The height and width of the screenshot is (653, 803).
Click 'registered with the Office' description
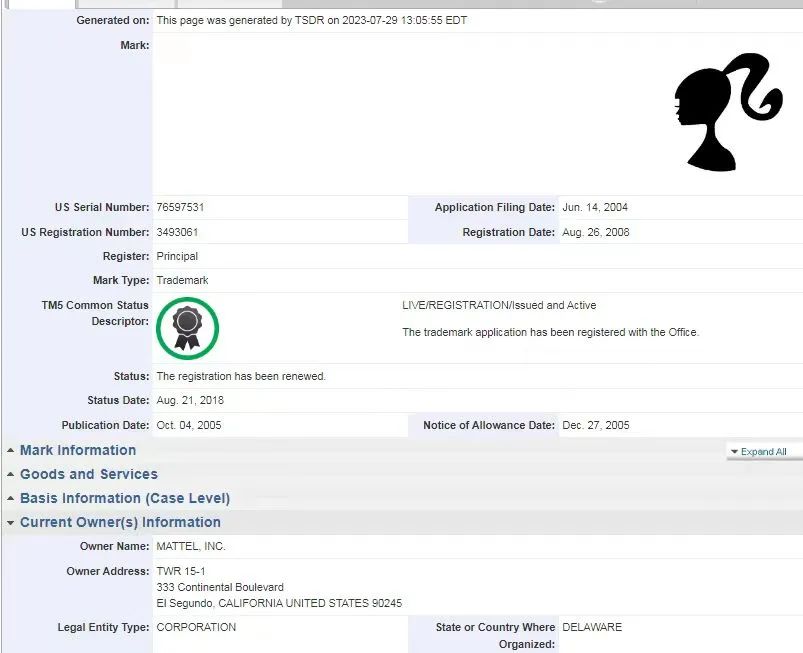[x=551, y=332]
